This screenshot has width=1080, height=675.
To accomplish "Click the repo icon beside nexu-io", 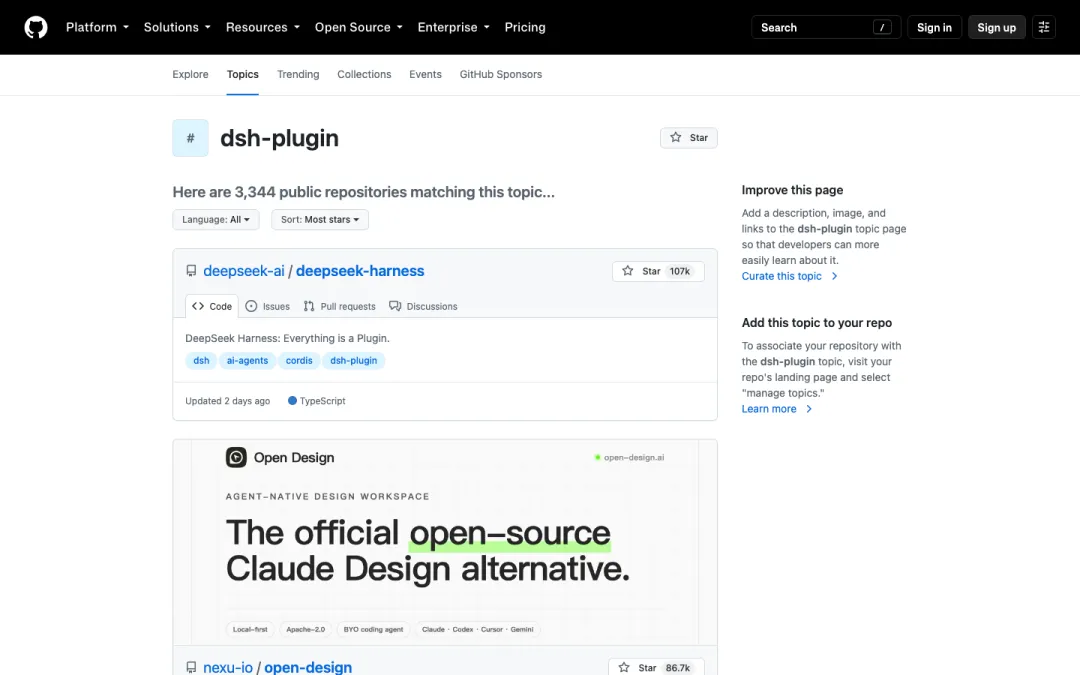I will (x=191, y=667).
